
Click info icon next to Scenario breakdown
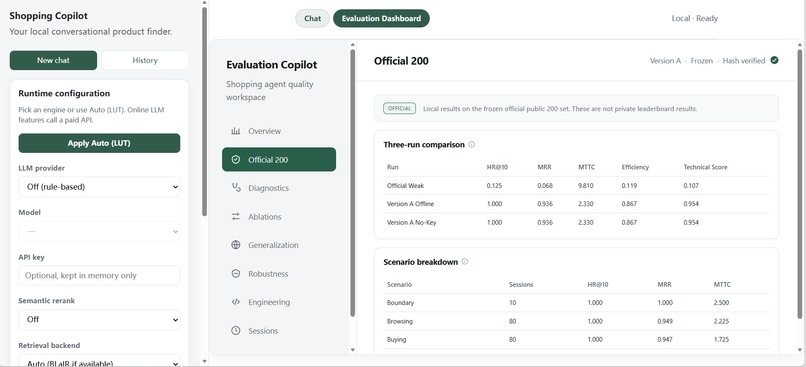465,262
